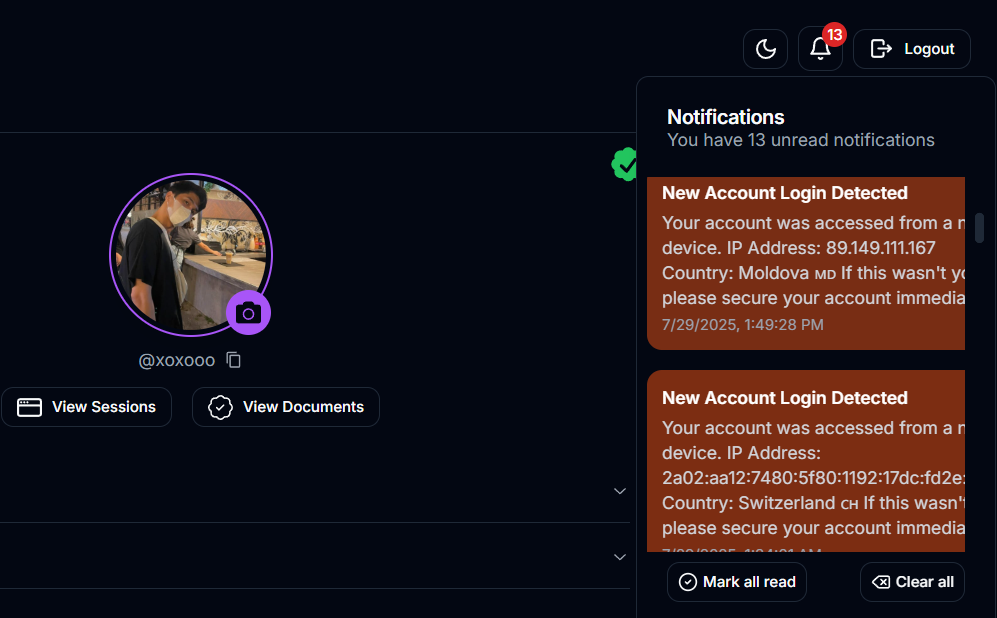The width and height of the screenshot is (997, 618).
Task: Log out using the Logout button
Action: (x=911, y=49)
